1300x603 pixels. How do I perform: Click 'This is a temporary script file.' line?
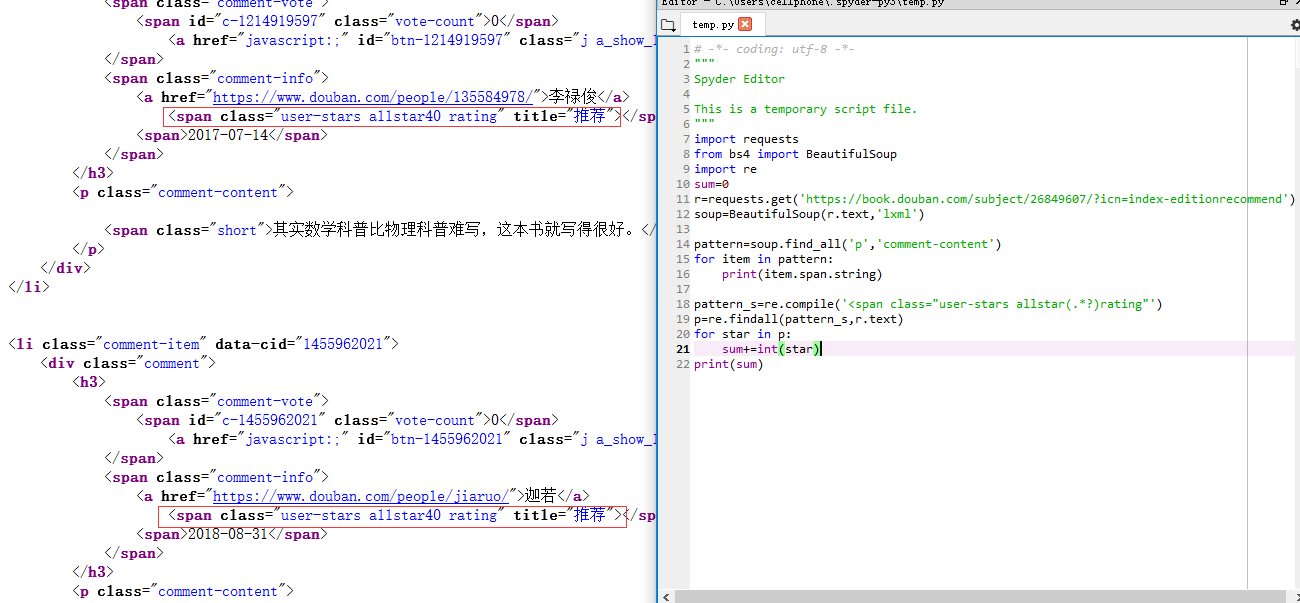(x=805, y=109)
